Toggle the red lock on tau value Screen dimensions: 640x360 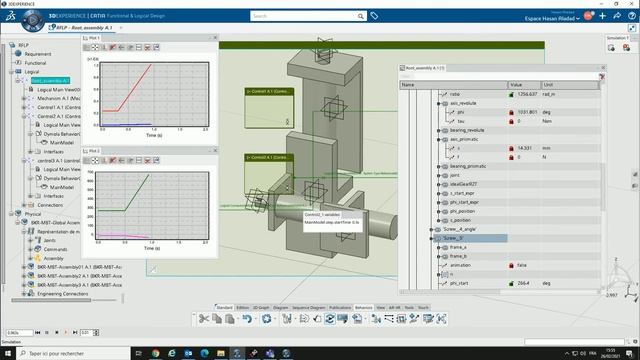[511, 121]
